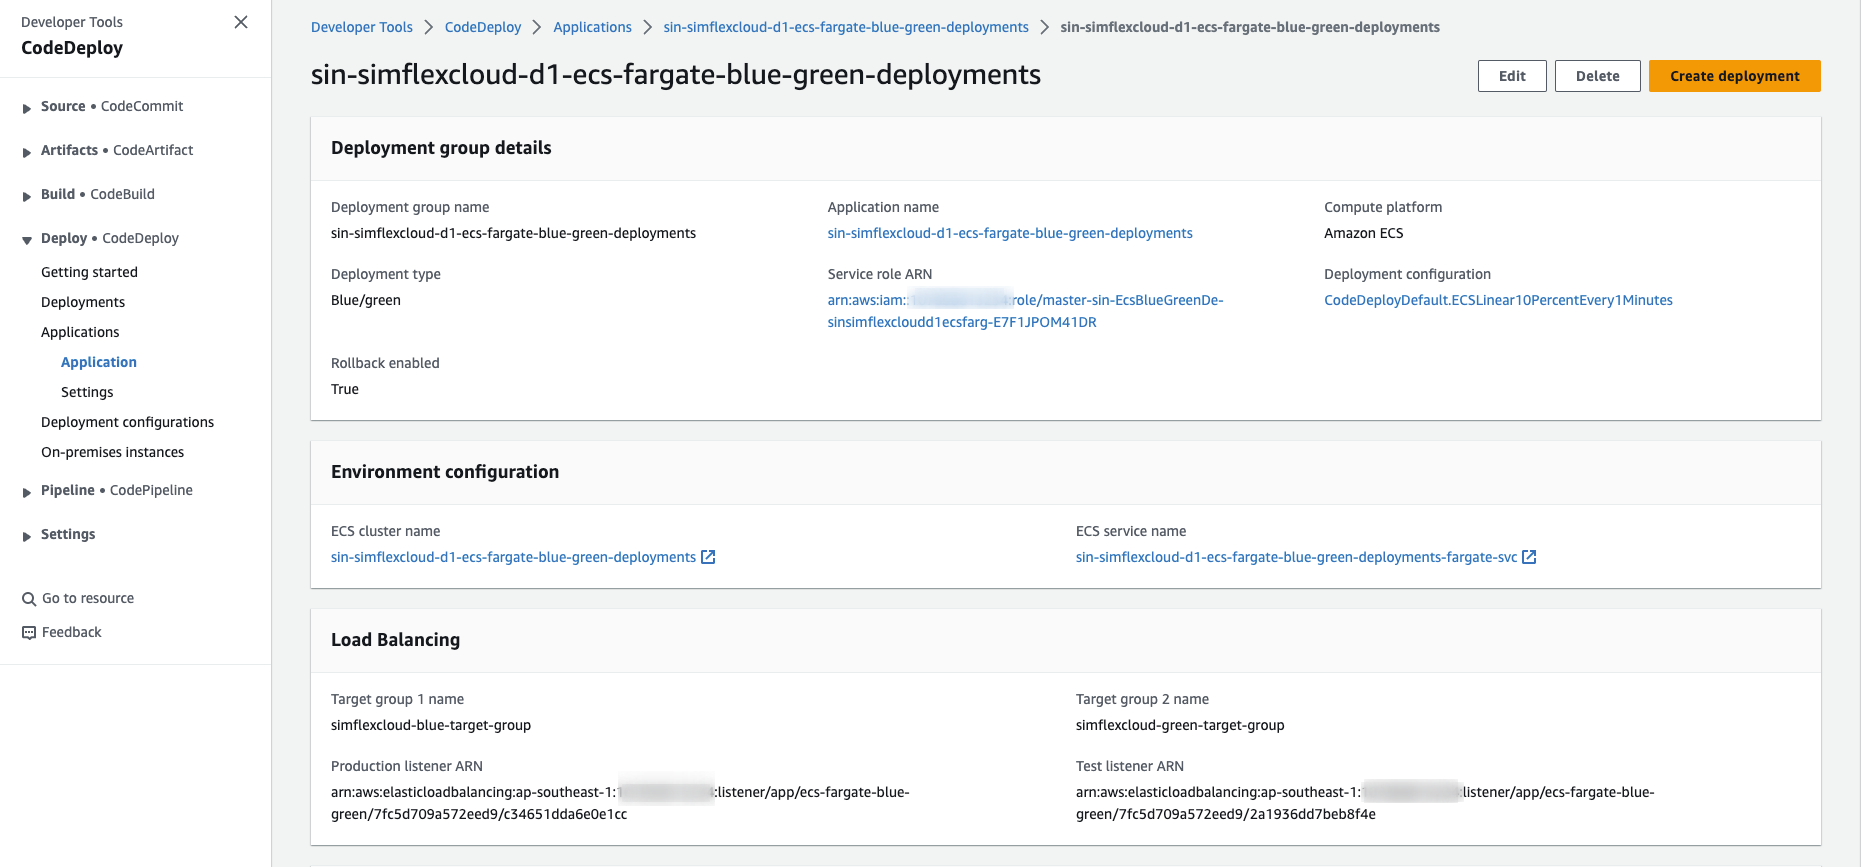This screenshot has width=1872, height=867.
Task: Go to Developer Tools breadcrumb
Action: pyautogui.click(x=362, y=27)
